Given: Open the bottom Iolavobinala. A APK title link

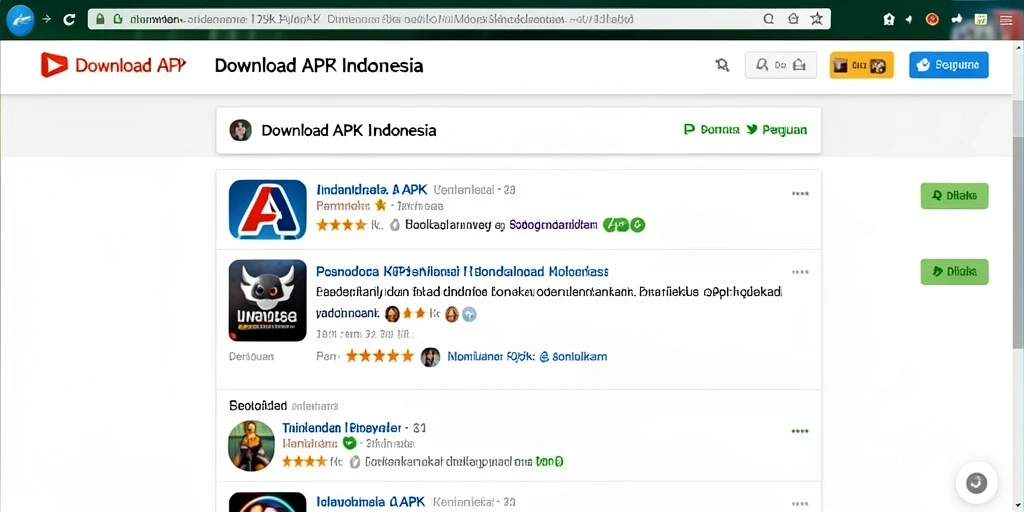Looking at the screenshot, I should (x=370, y=502).
